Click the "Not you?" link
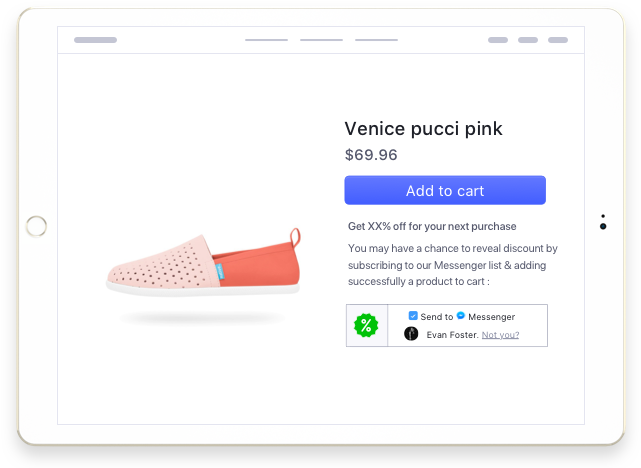Screen dimensions: 641x468 point(500,335)
